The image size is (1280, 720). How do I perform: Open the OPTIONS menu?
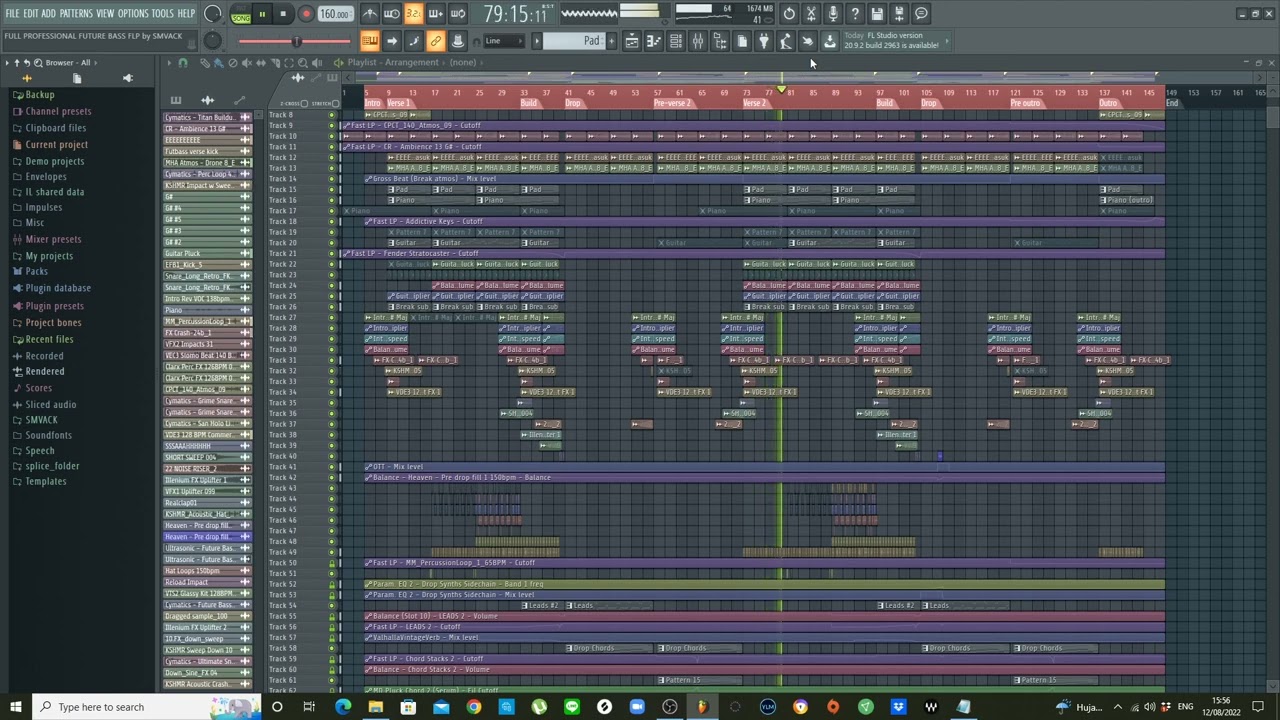[x=132, y=13]
